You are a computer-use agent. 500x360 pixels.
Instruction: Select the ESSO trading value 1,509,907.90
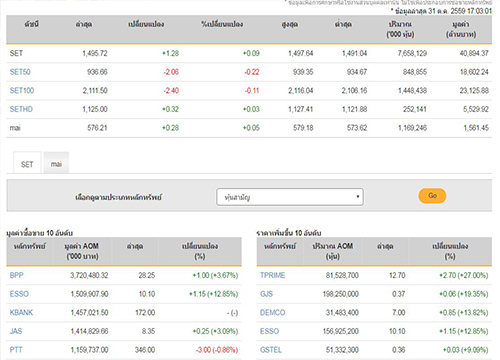coord(89,294)
